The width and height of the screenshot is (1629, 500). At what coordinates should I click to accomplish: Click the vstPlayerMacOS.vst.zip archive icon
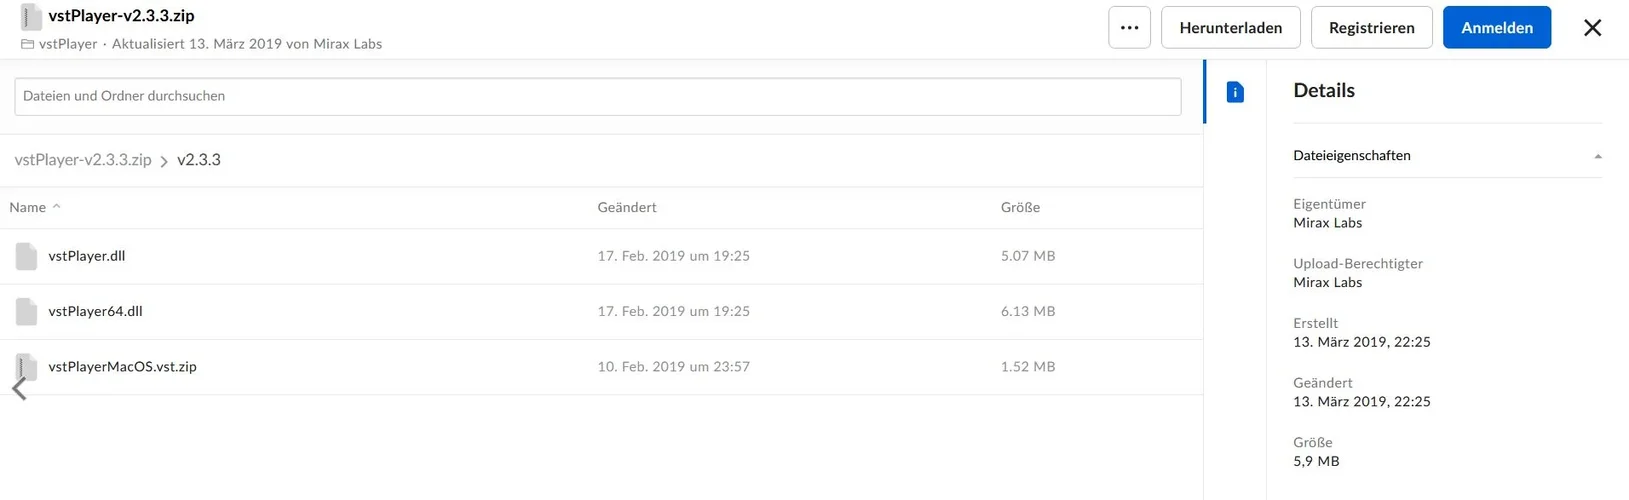(27, 365)
